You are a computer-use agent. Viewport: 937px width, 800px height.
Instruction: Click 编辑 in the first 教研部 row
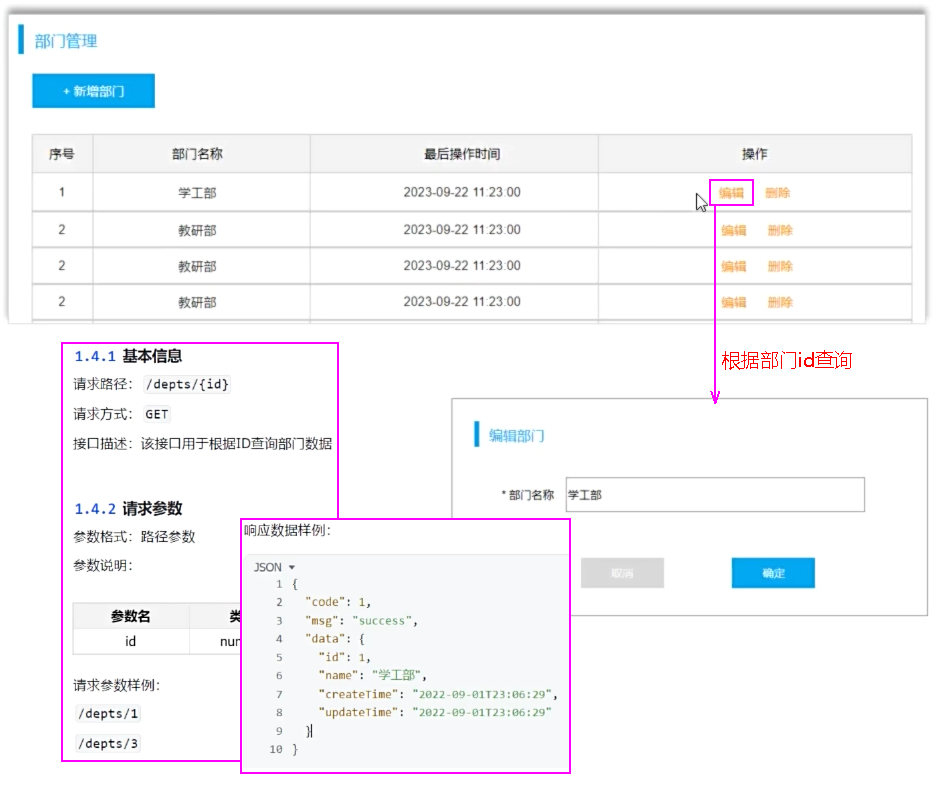(733, 230)
